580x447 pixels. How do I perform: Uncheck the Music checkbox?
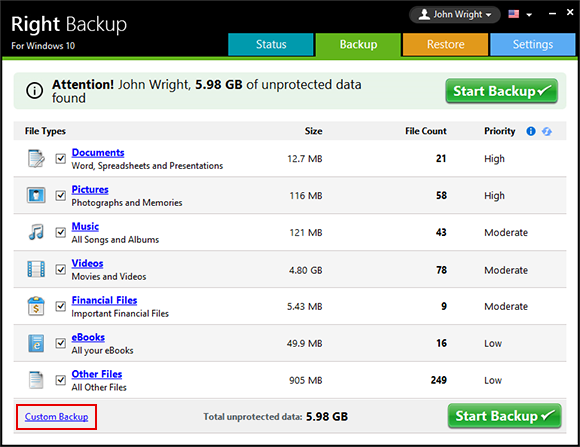(61, 232)
